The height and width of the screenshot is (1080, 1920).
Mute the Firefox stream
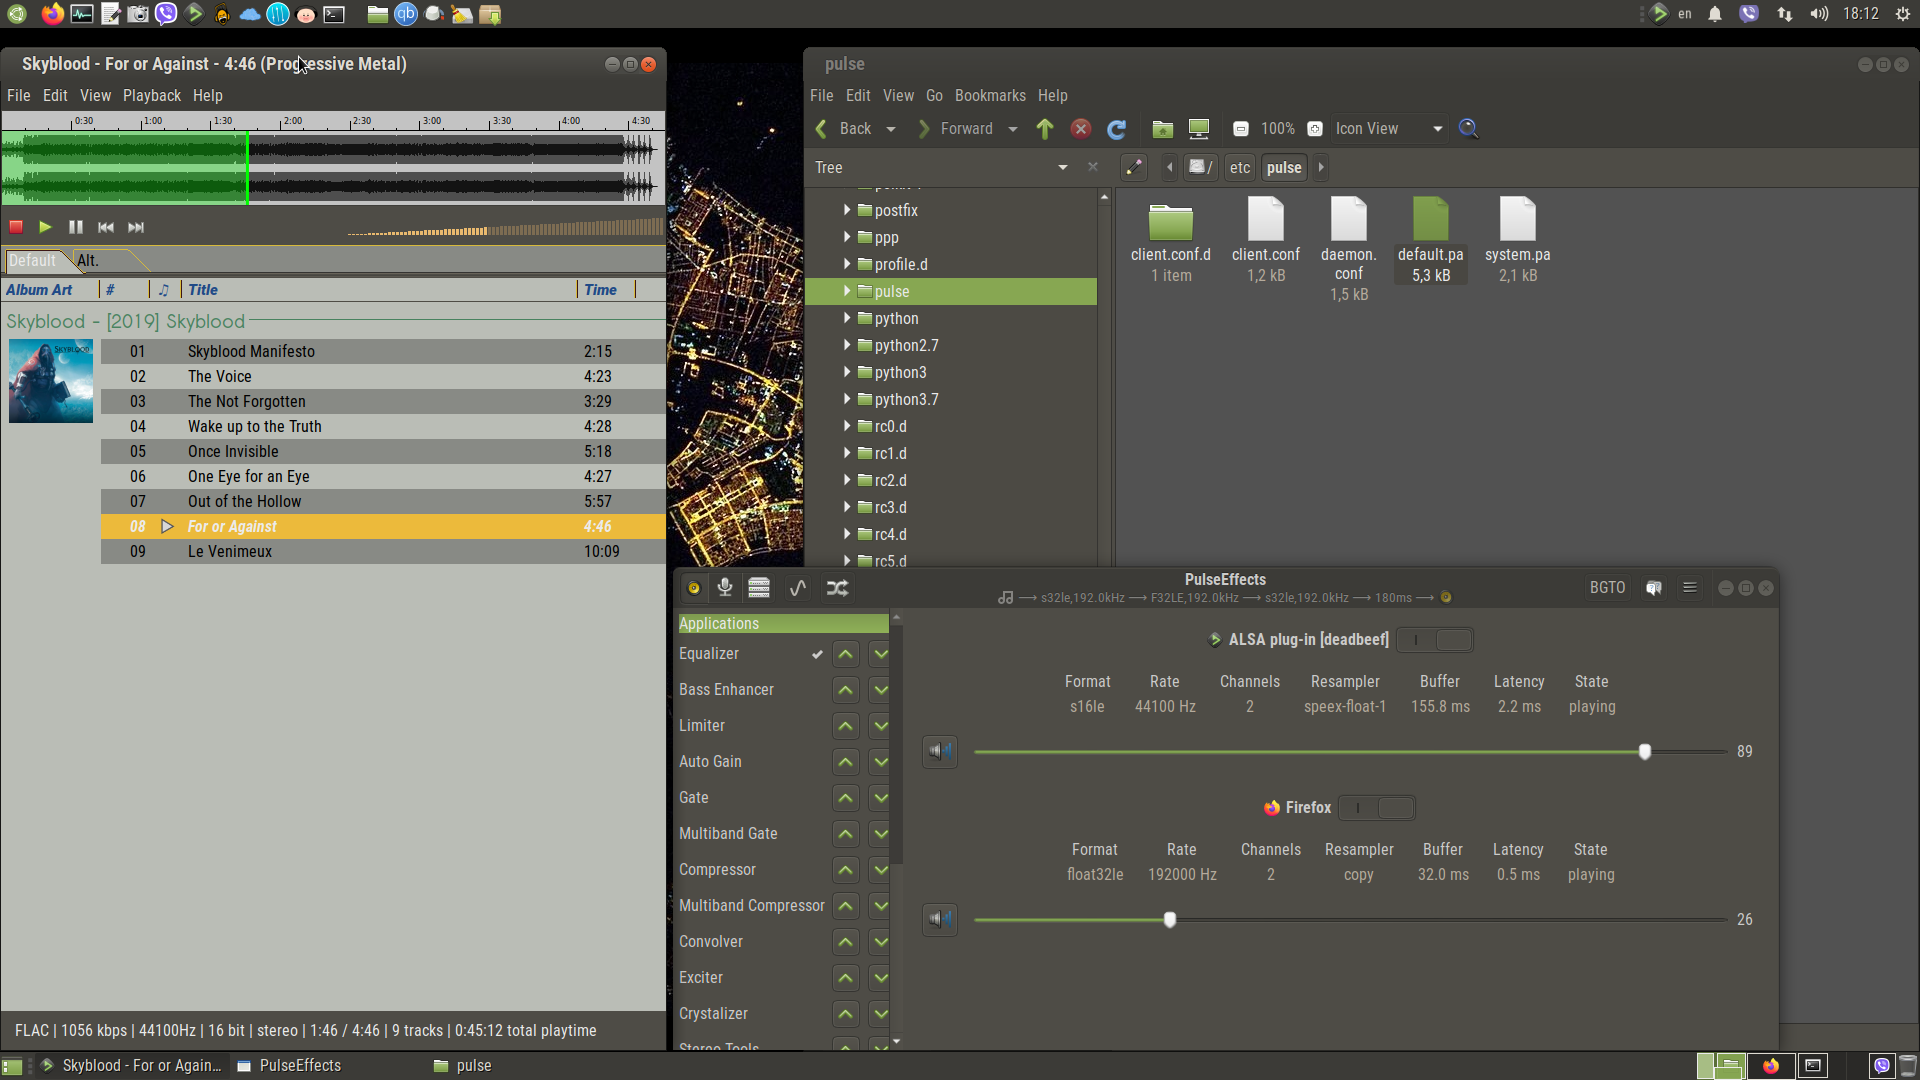click(x=940, y=919)
